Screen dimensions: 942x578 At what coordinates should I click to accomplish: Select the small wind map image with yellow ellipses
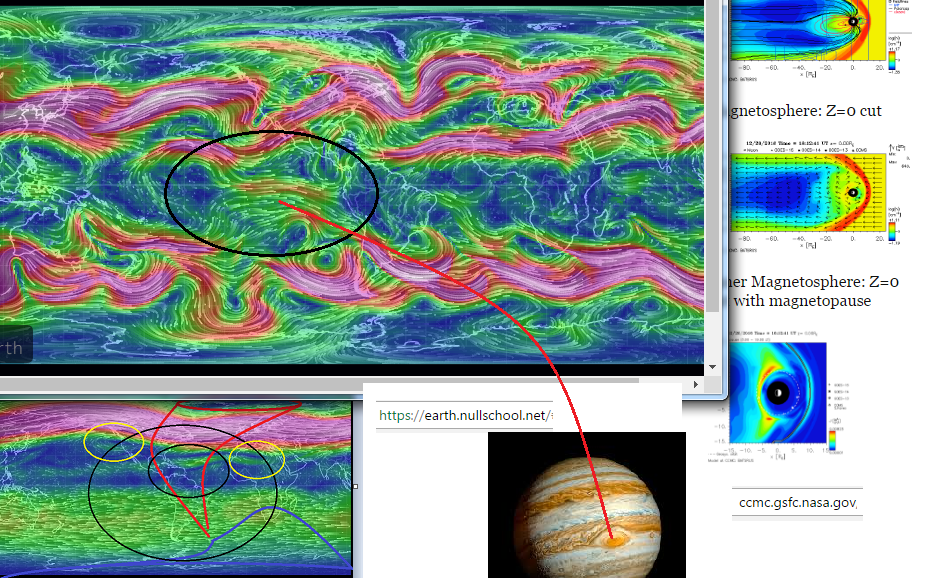click(175, 488)
